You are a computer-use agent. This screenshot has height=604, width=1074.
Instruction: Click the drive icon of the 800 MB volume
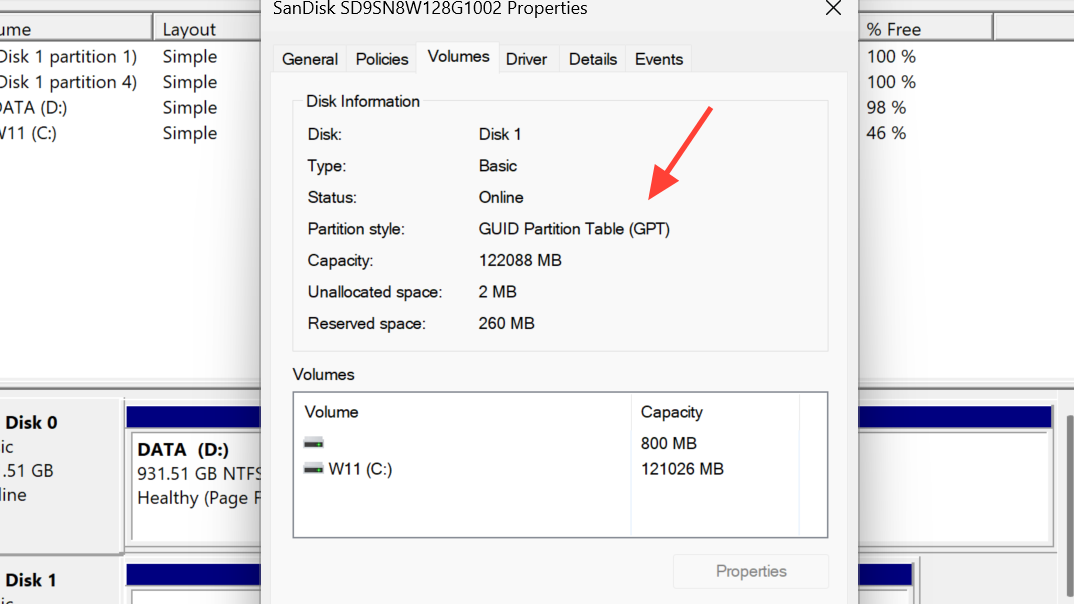[x=314, y=443]
